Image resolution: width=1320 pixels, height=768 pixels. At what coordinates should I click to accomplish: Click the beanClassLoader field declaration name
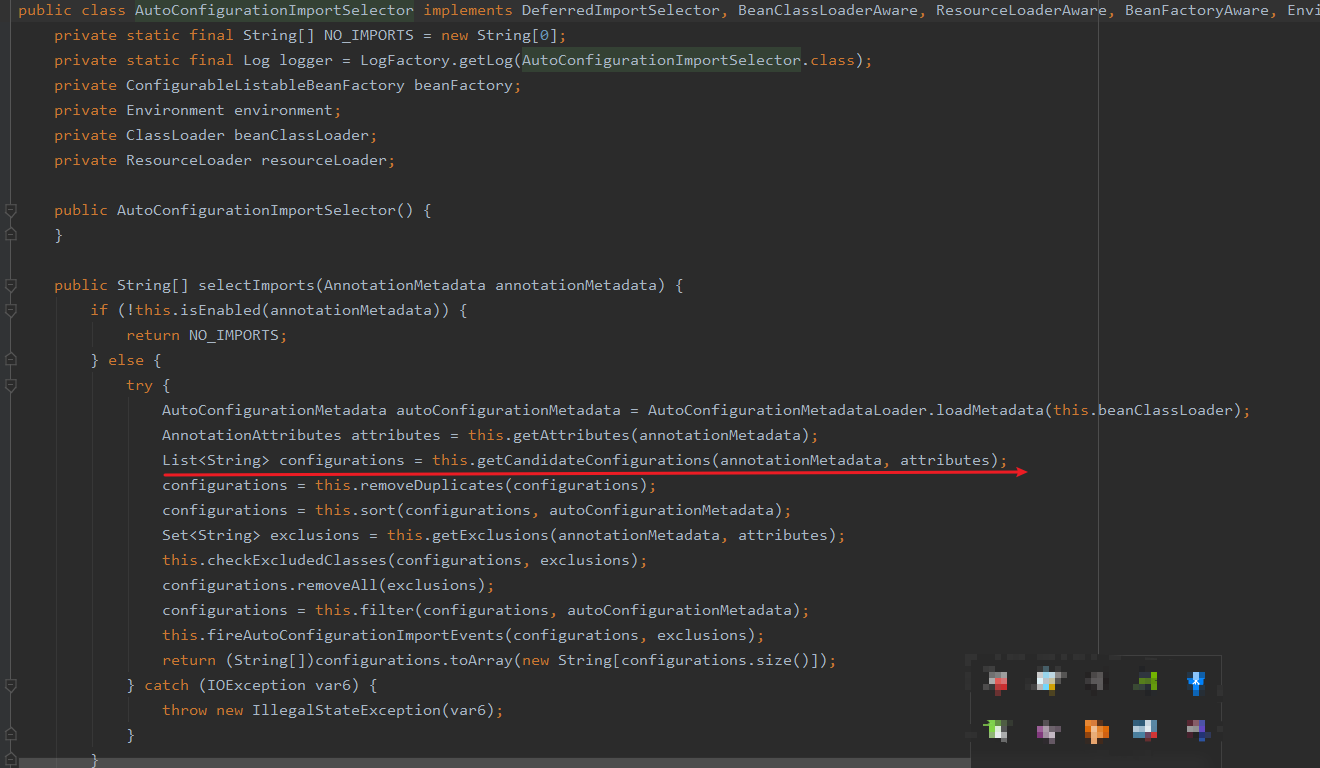[301, 135]
